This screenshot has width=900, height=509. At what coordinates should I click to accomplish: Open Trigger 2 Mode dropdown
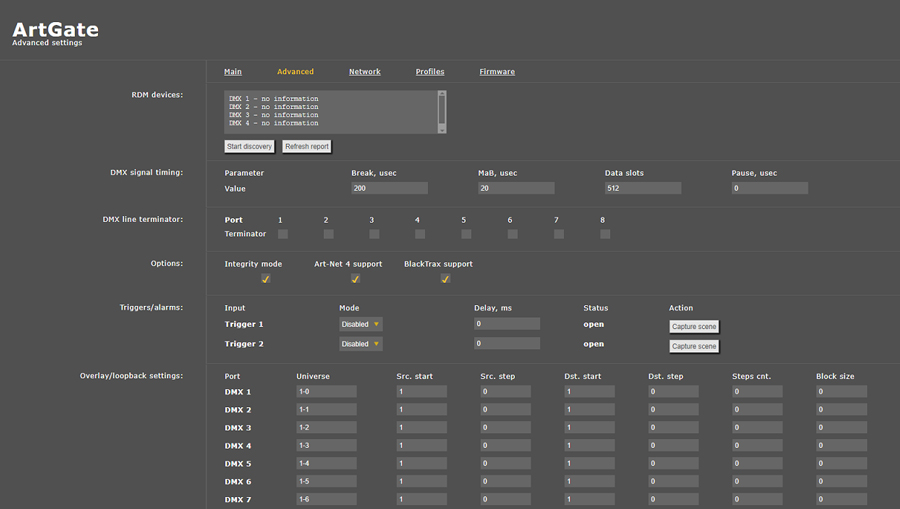point(360,344)
